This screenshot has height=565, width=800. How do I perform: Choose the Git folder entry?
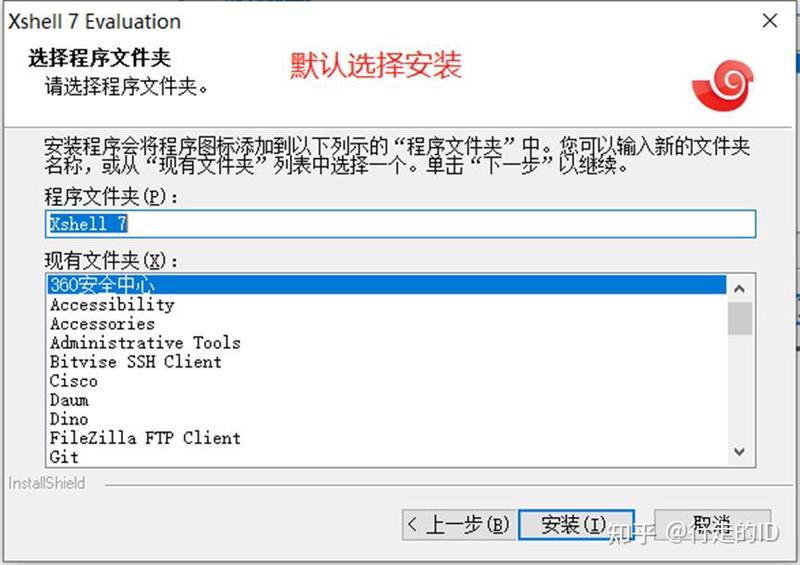click(64, 457)
